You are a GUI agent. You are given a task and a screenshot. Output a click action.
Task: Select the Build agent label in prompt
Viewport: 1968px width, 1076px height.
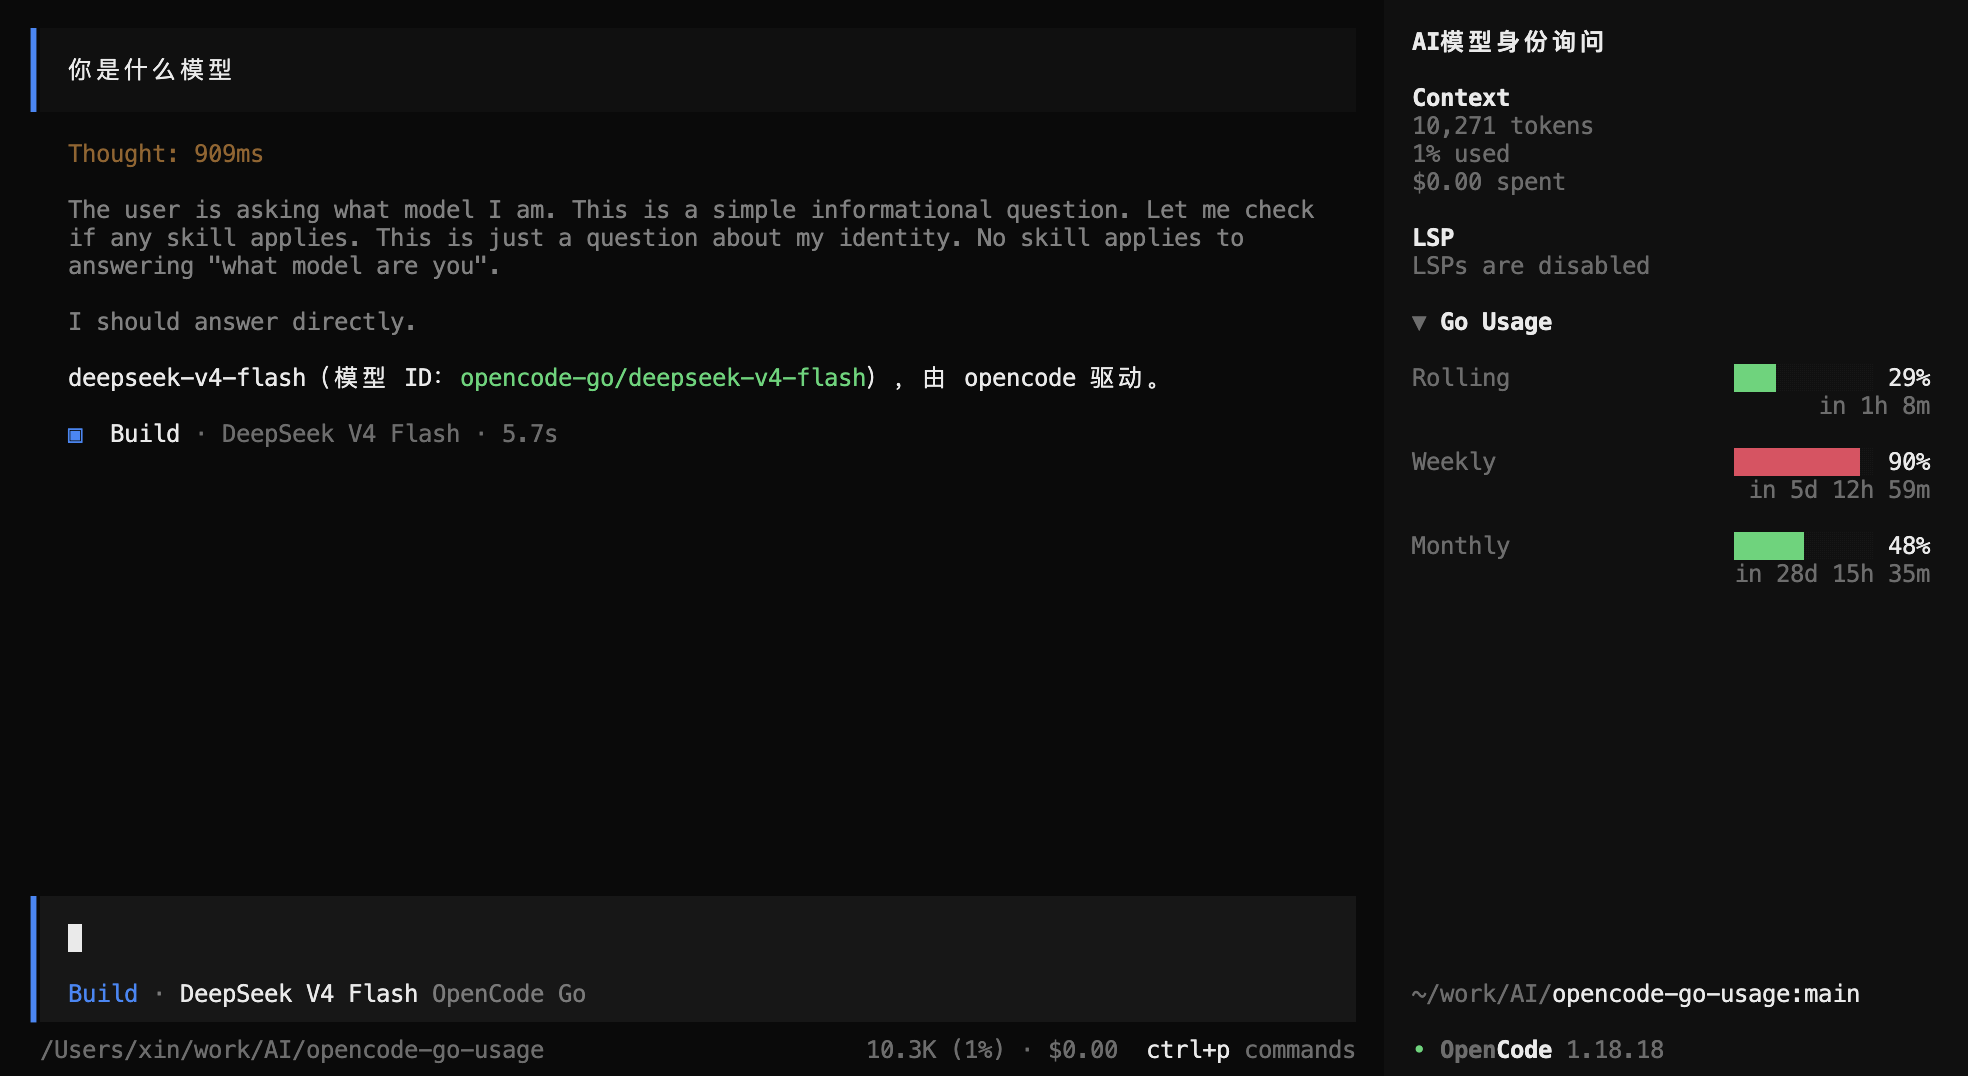(x=103, y=994)
